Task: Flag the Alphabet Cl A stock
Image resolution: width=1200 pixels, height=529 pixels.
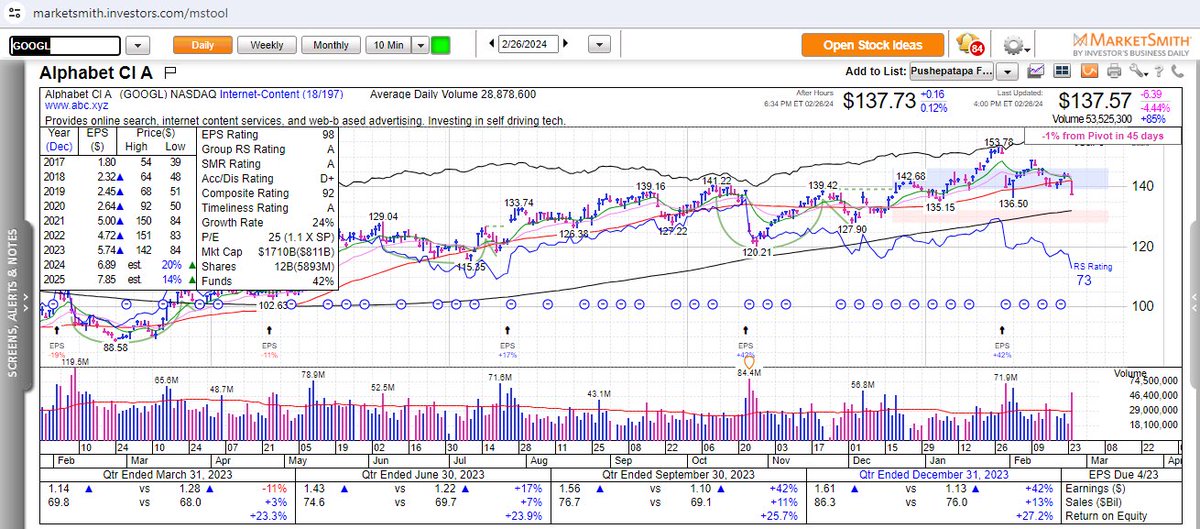Action: point(170,72)
